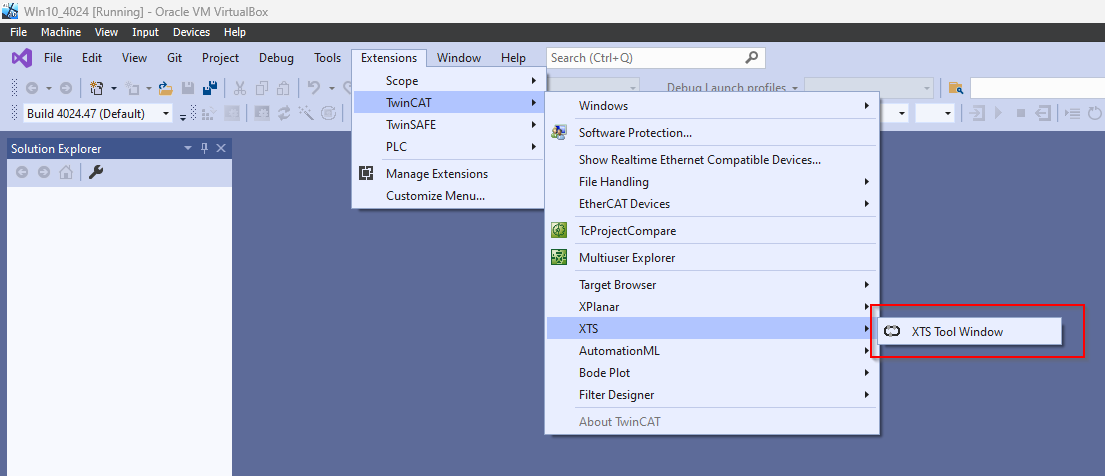Click the Solution Explorer wrench Properties icon
Image resolution: width=1105 pixels, height=476 pixels.
click(96, 172)
